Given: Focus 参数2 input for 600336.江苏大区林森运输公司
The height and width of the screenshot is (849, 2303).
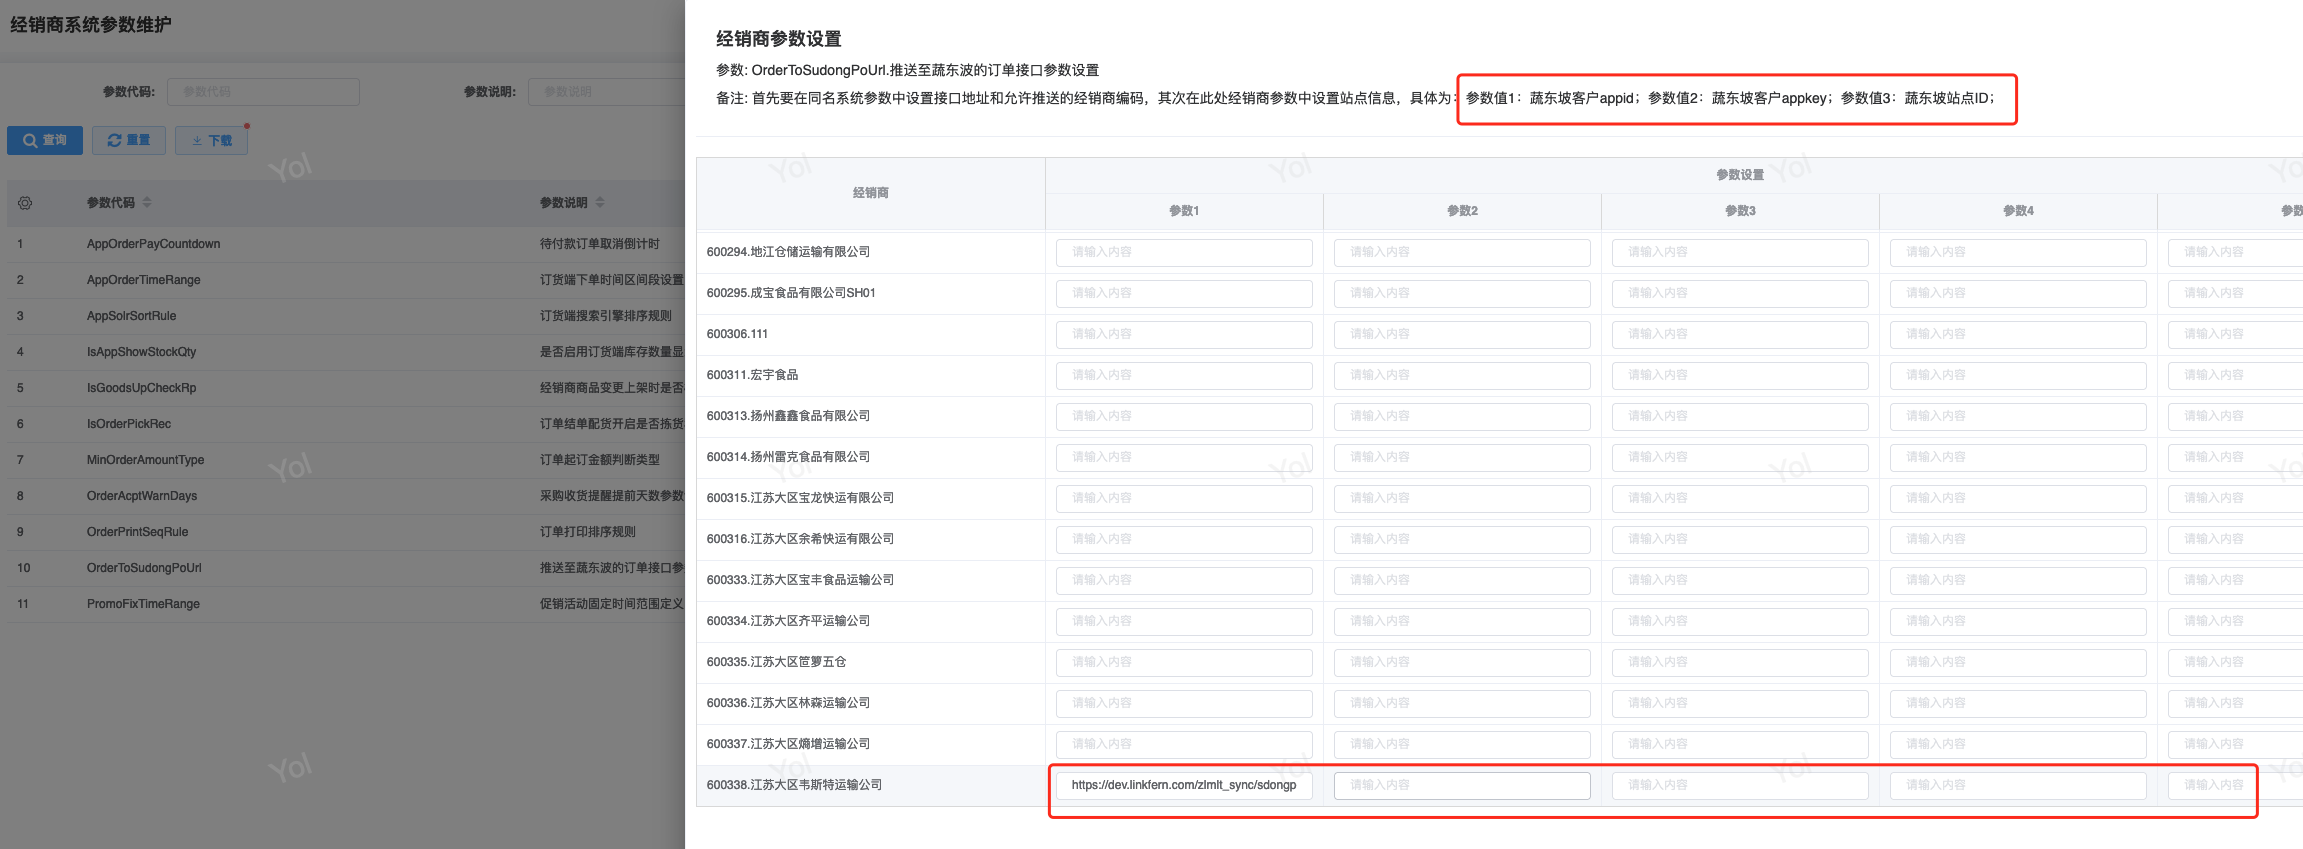Looking at the screenshot, I should pos(1462,703).
